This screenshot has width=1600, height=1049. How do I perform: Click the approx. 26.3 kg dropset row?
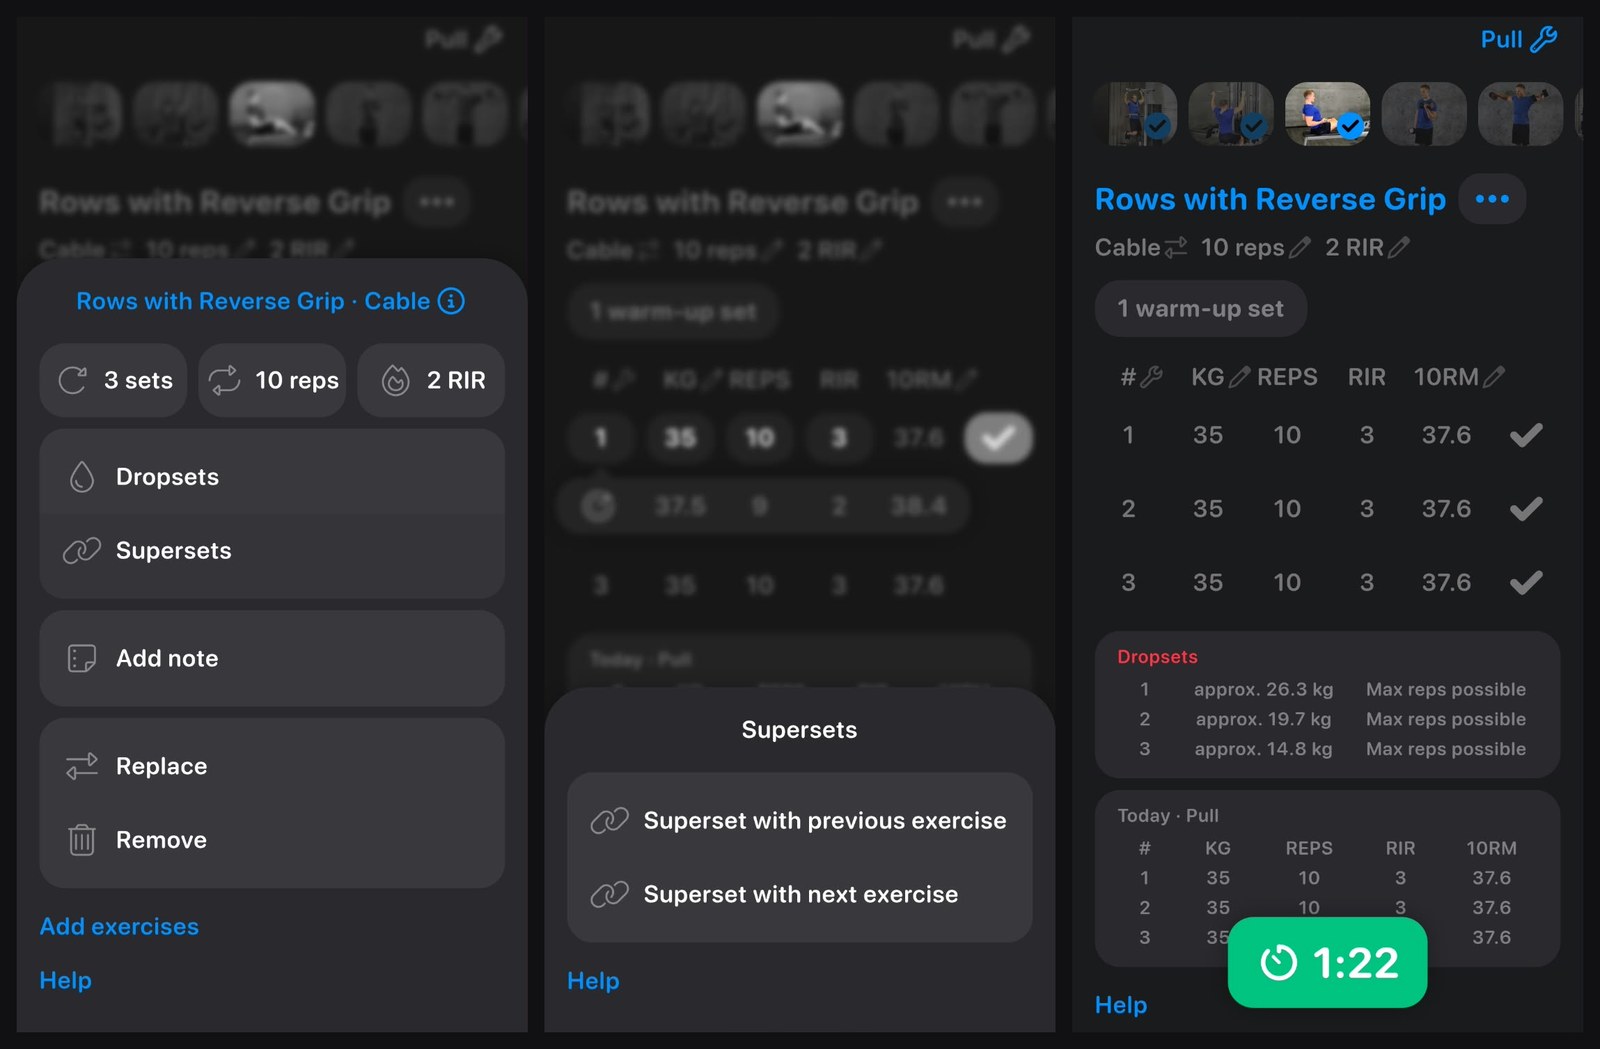(1328, 689)
